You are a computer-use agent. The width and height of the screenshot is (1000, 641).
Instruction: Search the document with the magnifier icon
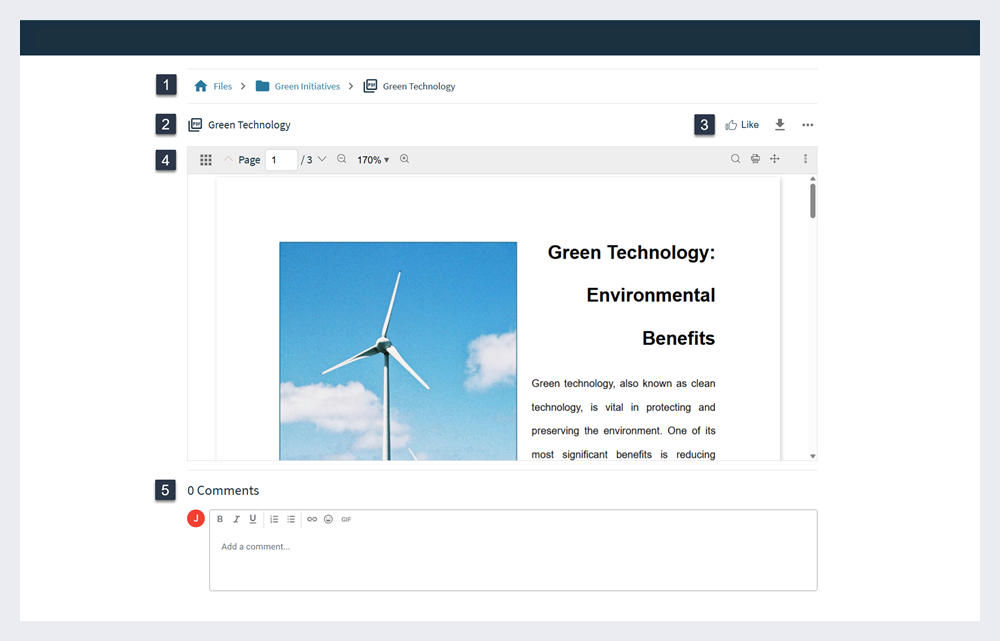tap(735, 159)
